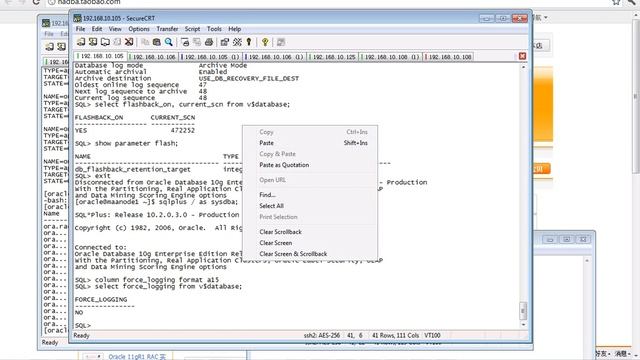Open help via the yellow bulb icon
Viewport: 640px width, 360px height.
pyautogui.click(x=265, y=42)
